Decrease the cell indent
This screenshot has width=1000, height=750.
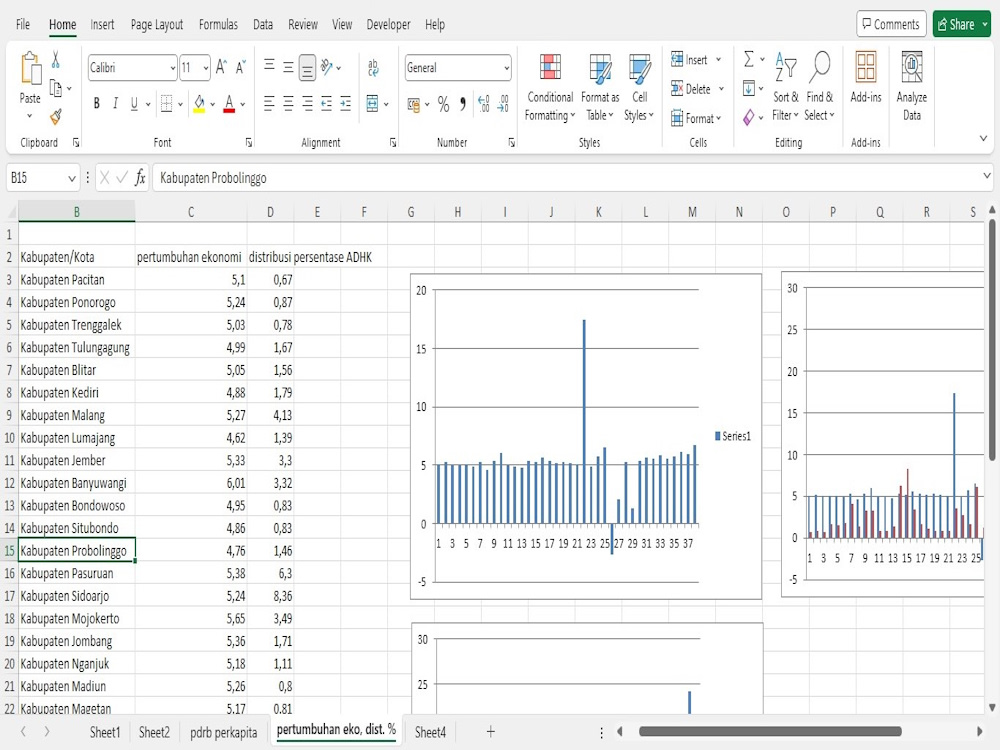[x=327, y=103]
